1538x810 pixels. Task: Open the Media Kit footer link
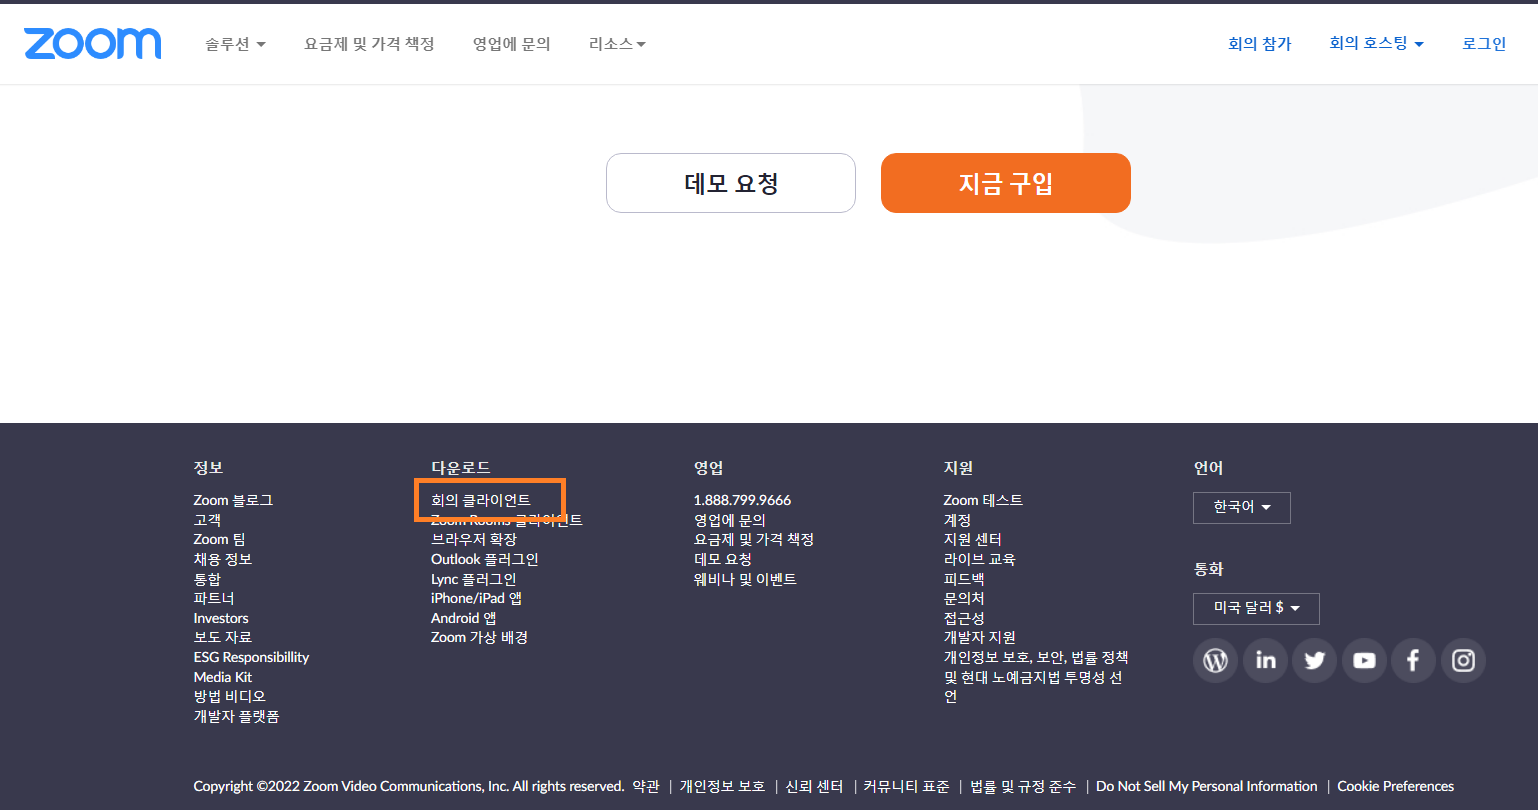[223, 677]
